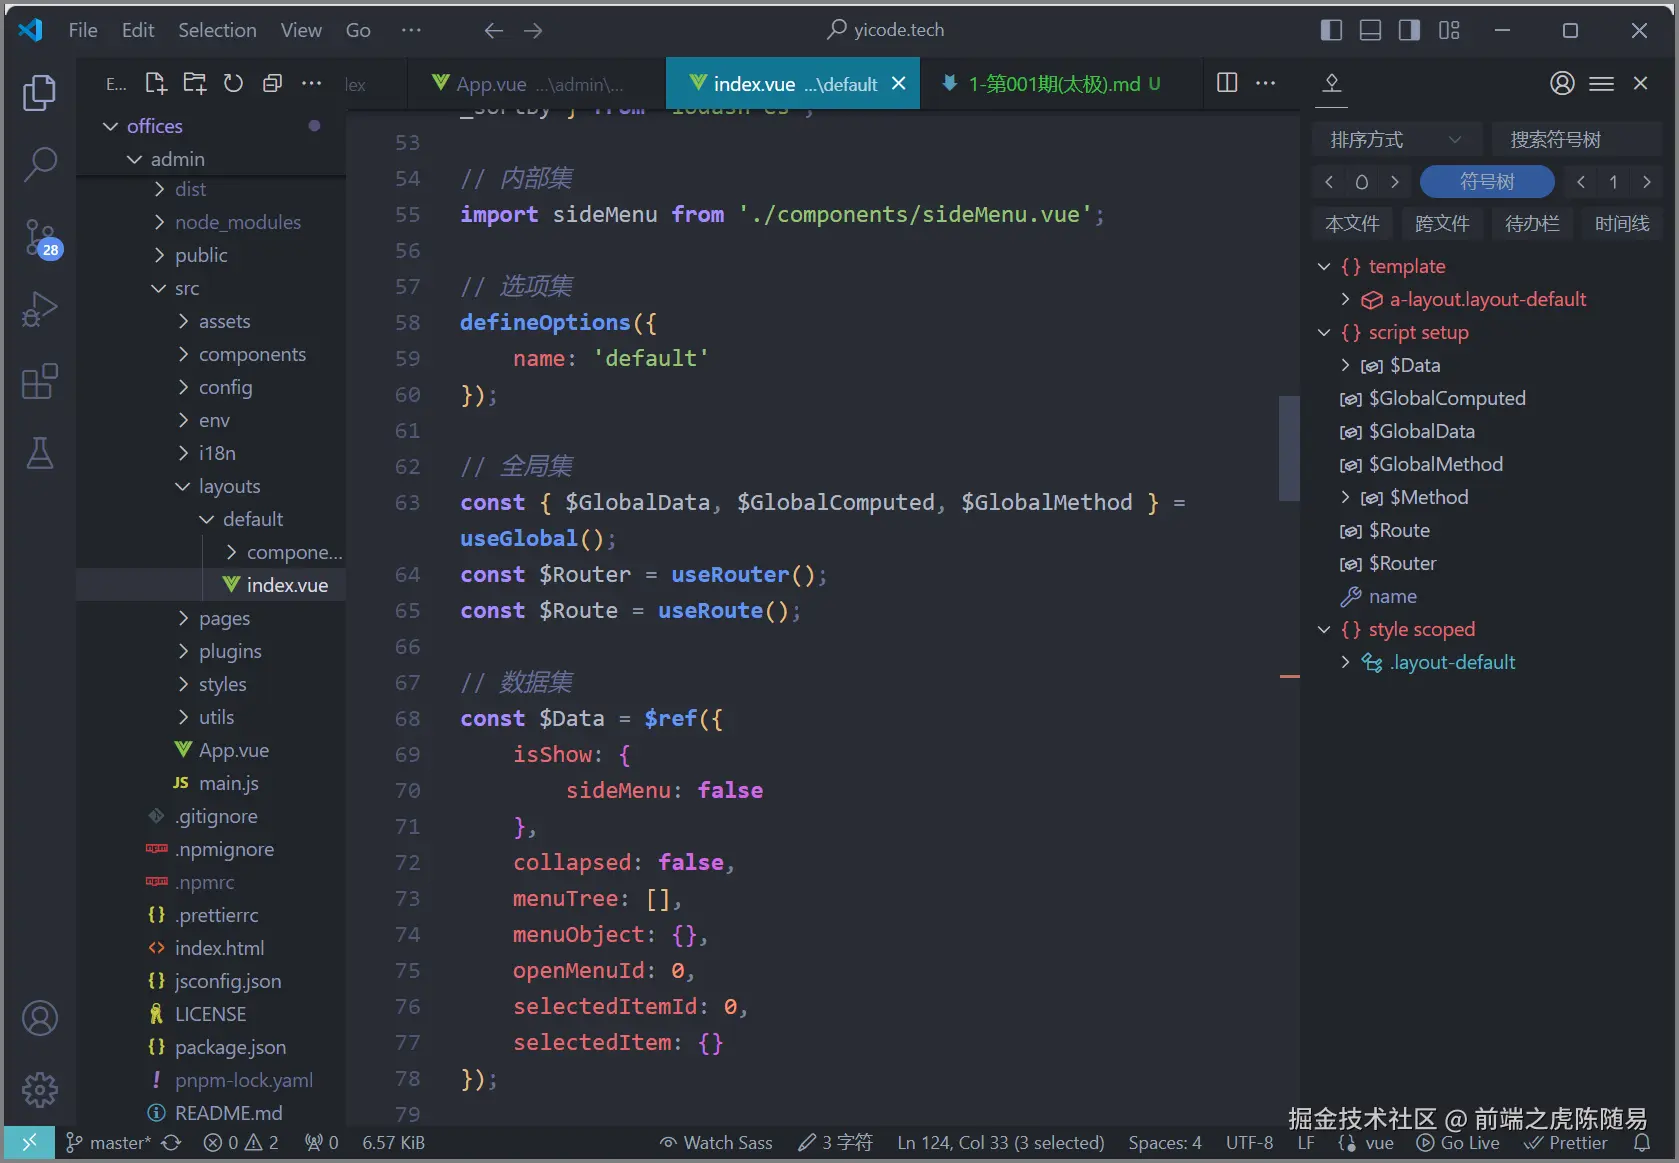Close the symbol tree side panel
Screen dimensions: 1679x1163
point(1640,83)
